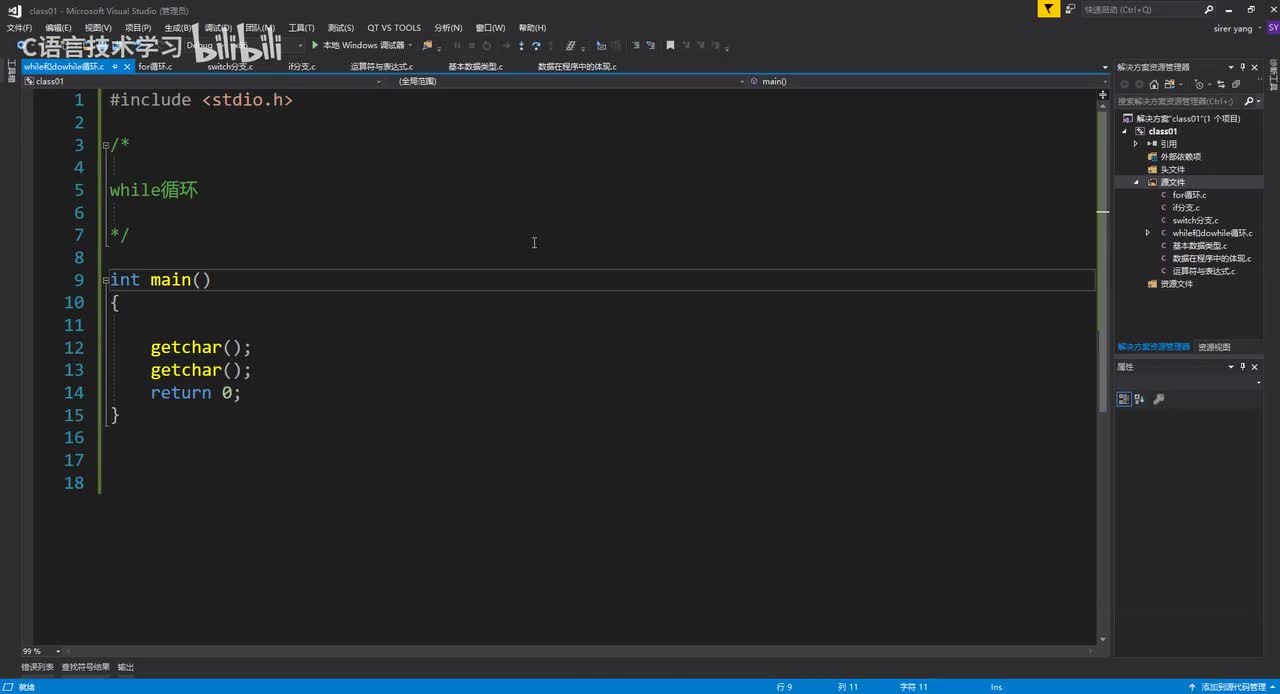Start the Local Windows Debugger

pyautogui.click(x=359, y=45)
